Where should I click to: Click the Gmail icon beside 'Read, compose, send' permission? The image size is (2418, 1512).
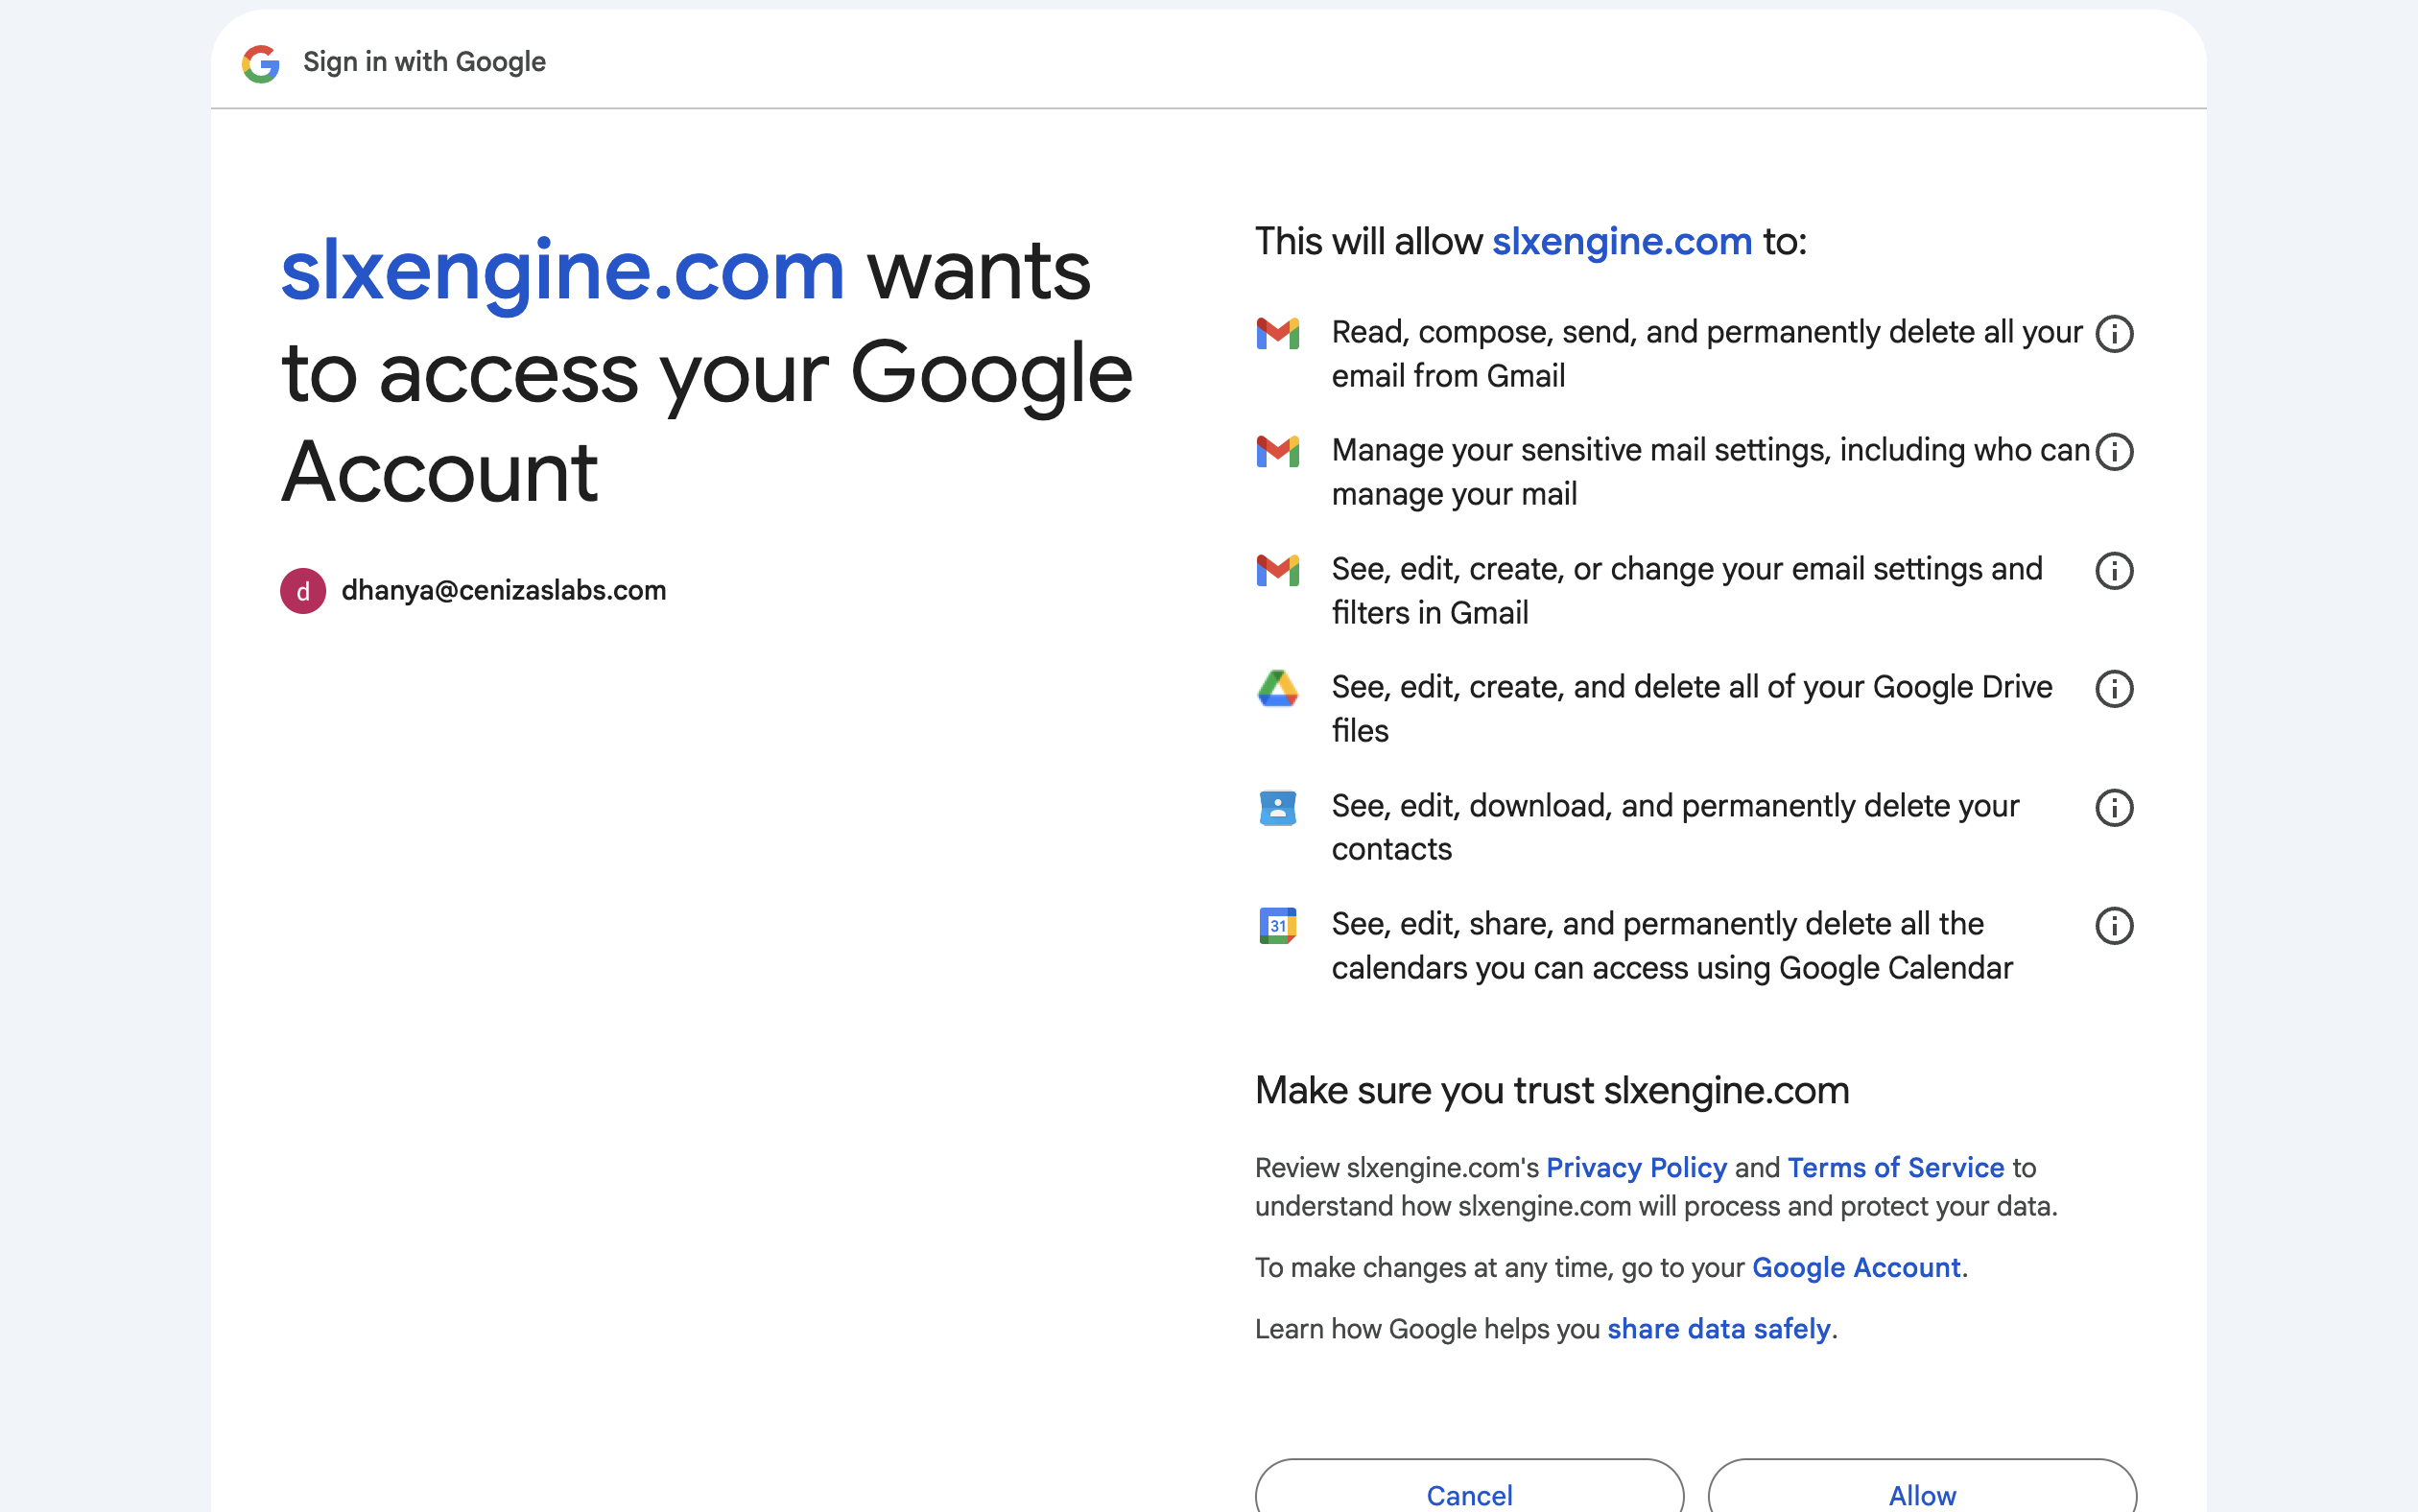click(1277, 333)
